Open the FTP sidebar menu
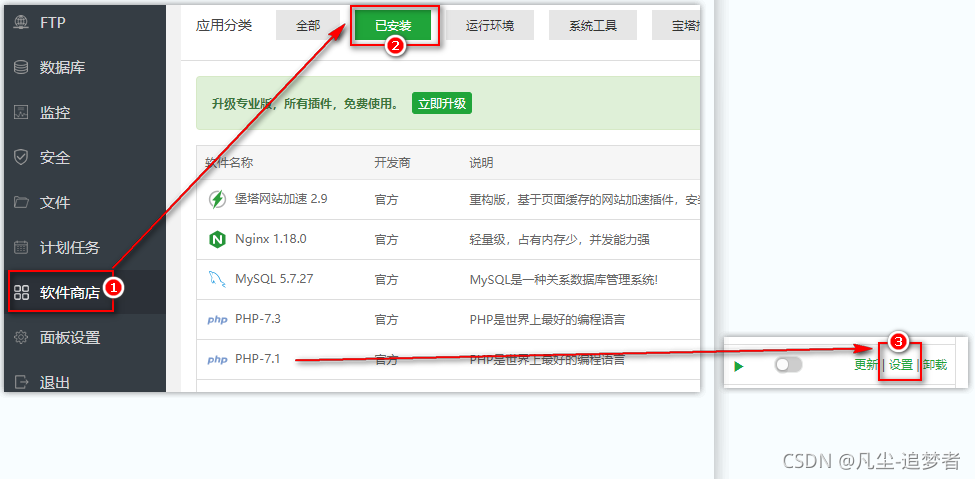 [85, 22]
